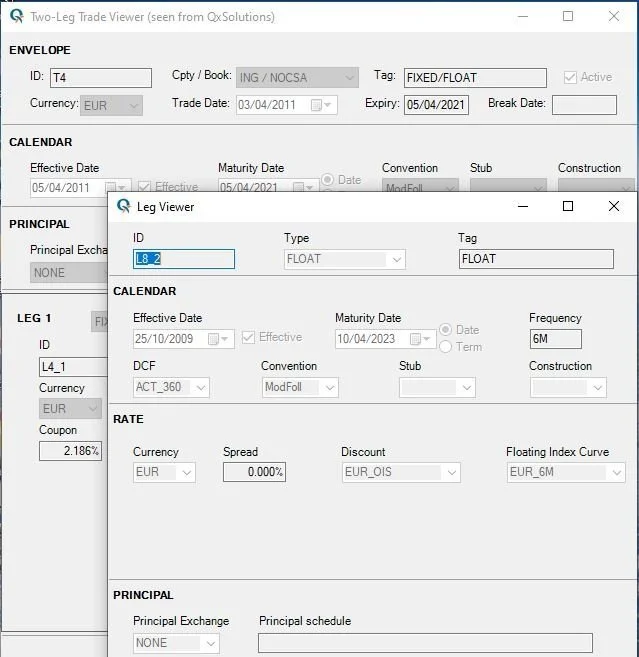Open the Trade Viewer Convention ModFoll dropdown
Screen dimensions: 639x657
420,186
